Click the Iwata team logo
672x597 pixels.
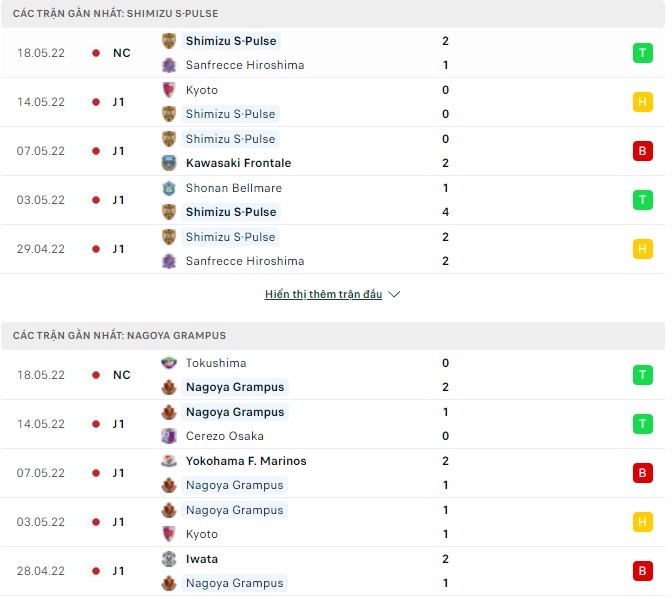click(x=169, y=559)
